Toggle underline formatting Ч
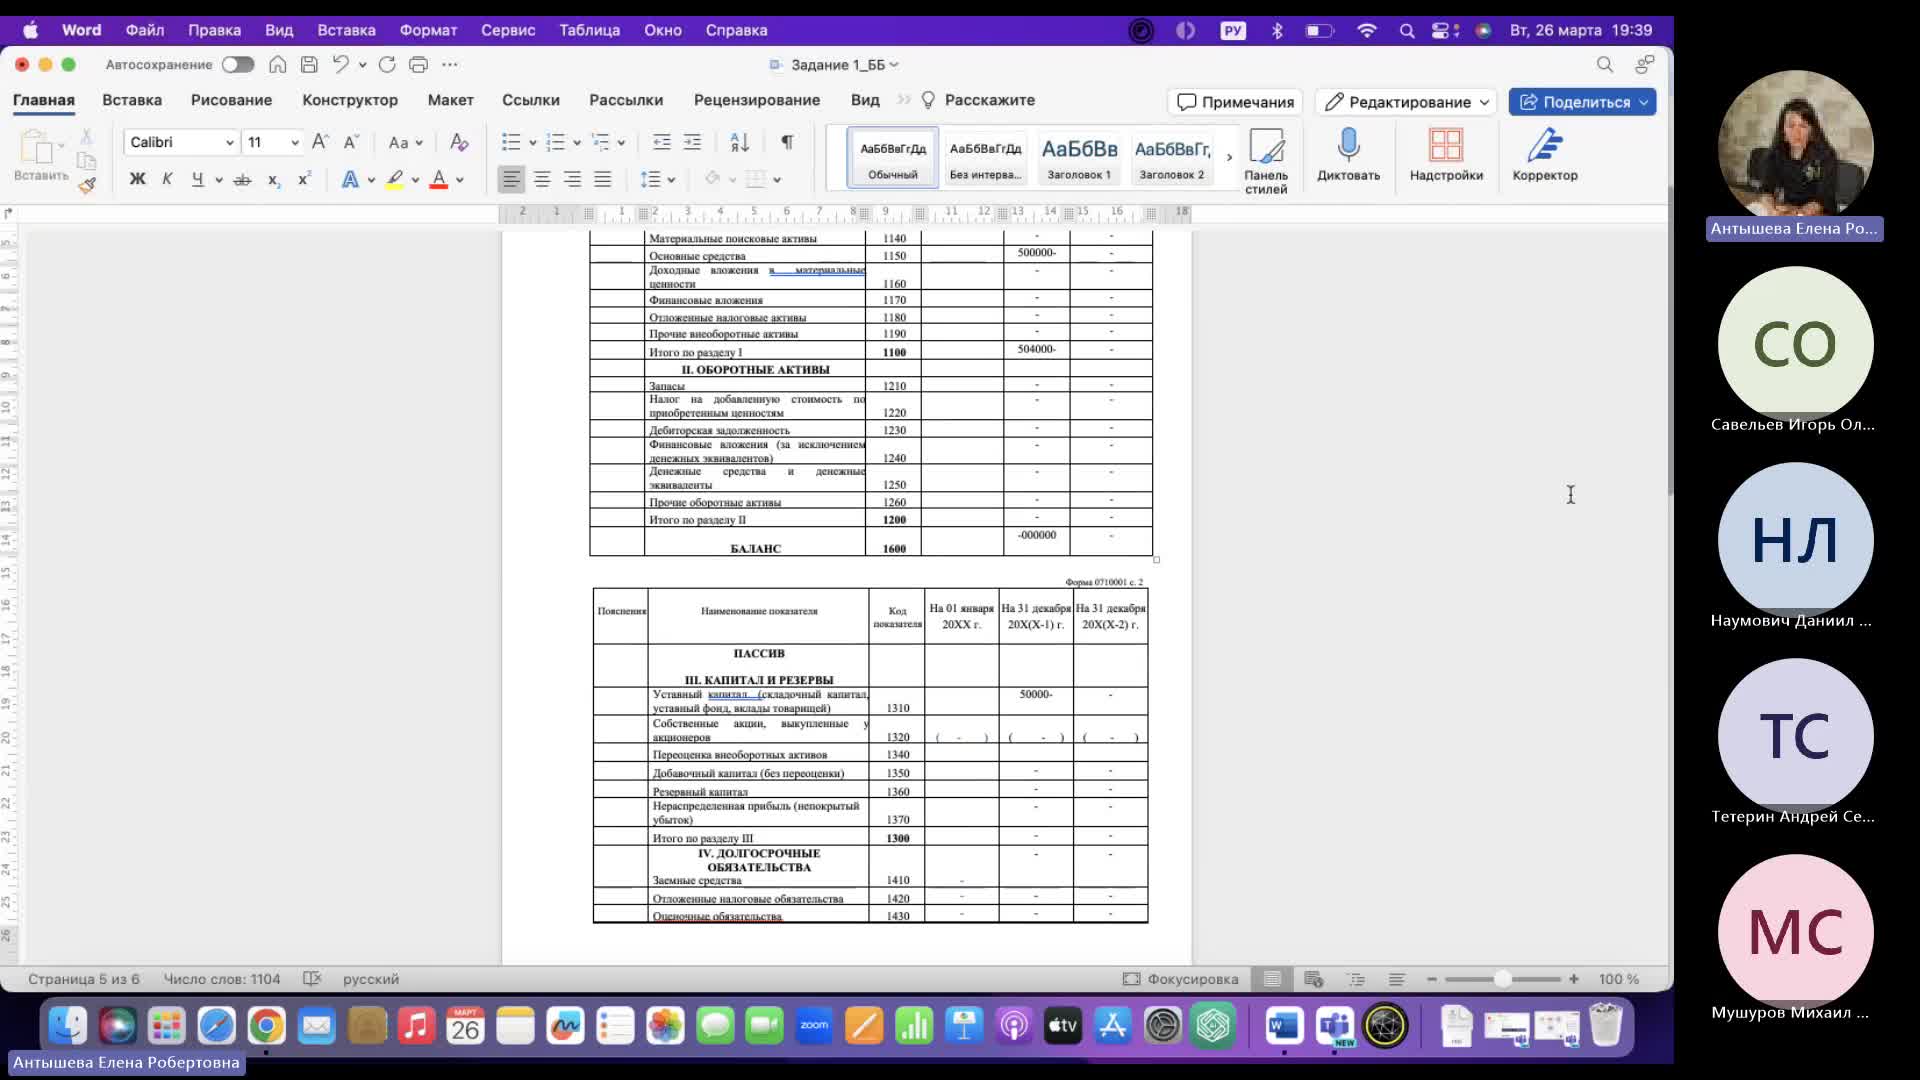This screenshot has height=1080, width=1920. [x=197, y=179]
